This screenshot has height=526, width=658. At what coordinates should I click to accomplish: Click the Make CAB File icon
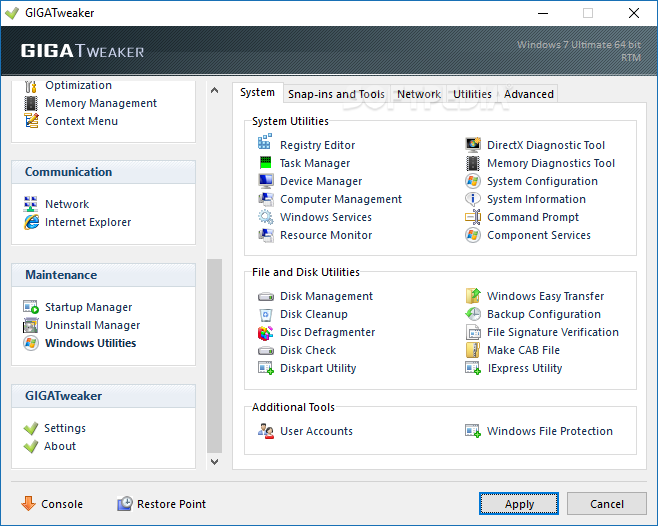tap(473, 350)
